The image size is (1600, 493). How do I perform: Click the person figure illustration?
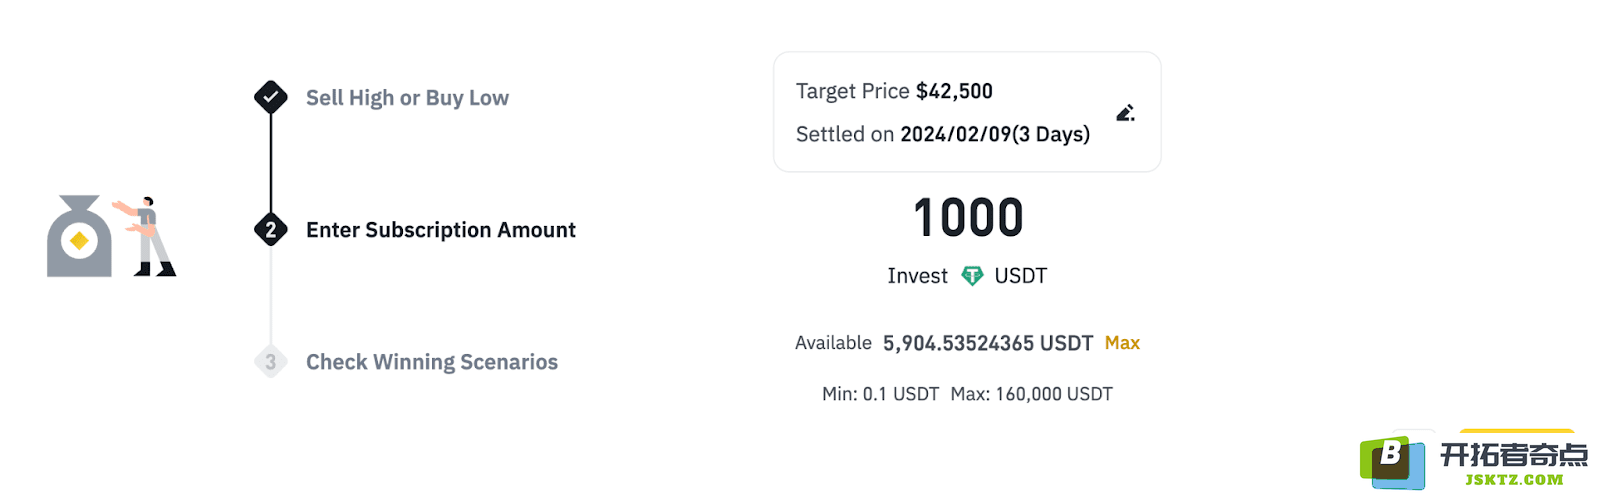[x=146, y=236]
